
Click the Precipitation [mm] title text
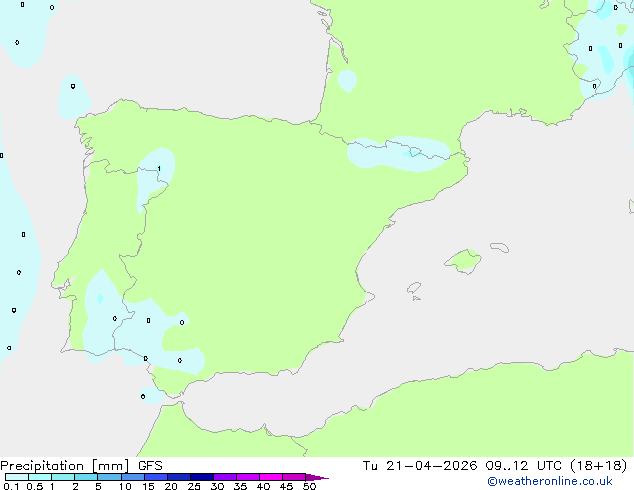(64, 466)
